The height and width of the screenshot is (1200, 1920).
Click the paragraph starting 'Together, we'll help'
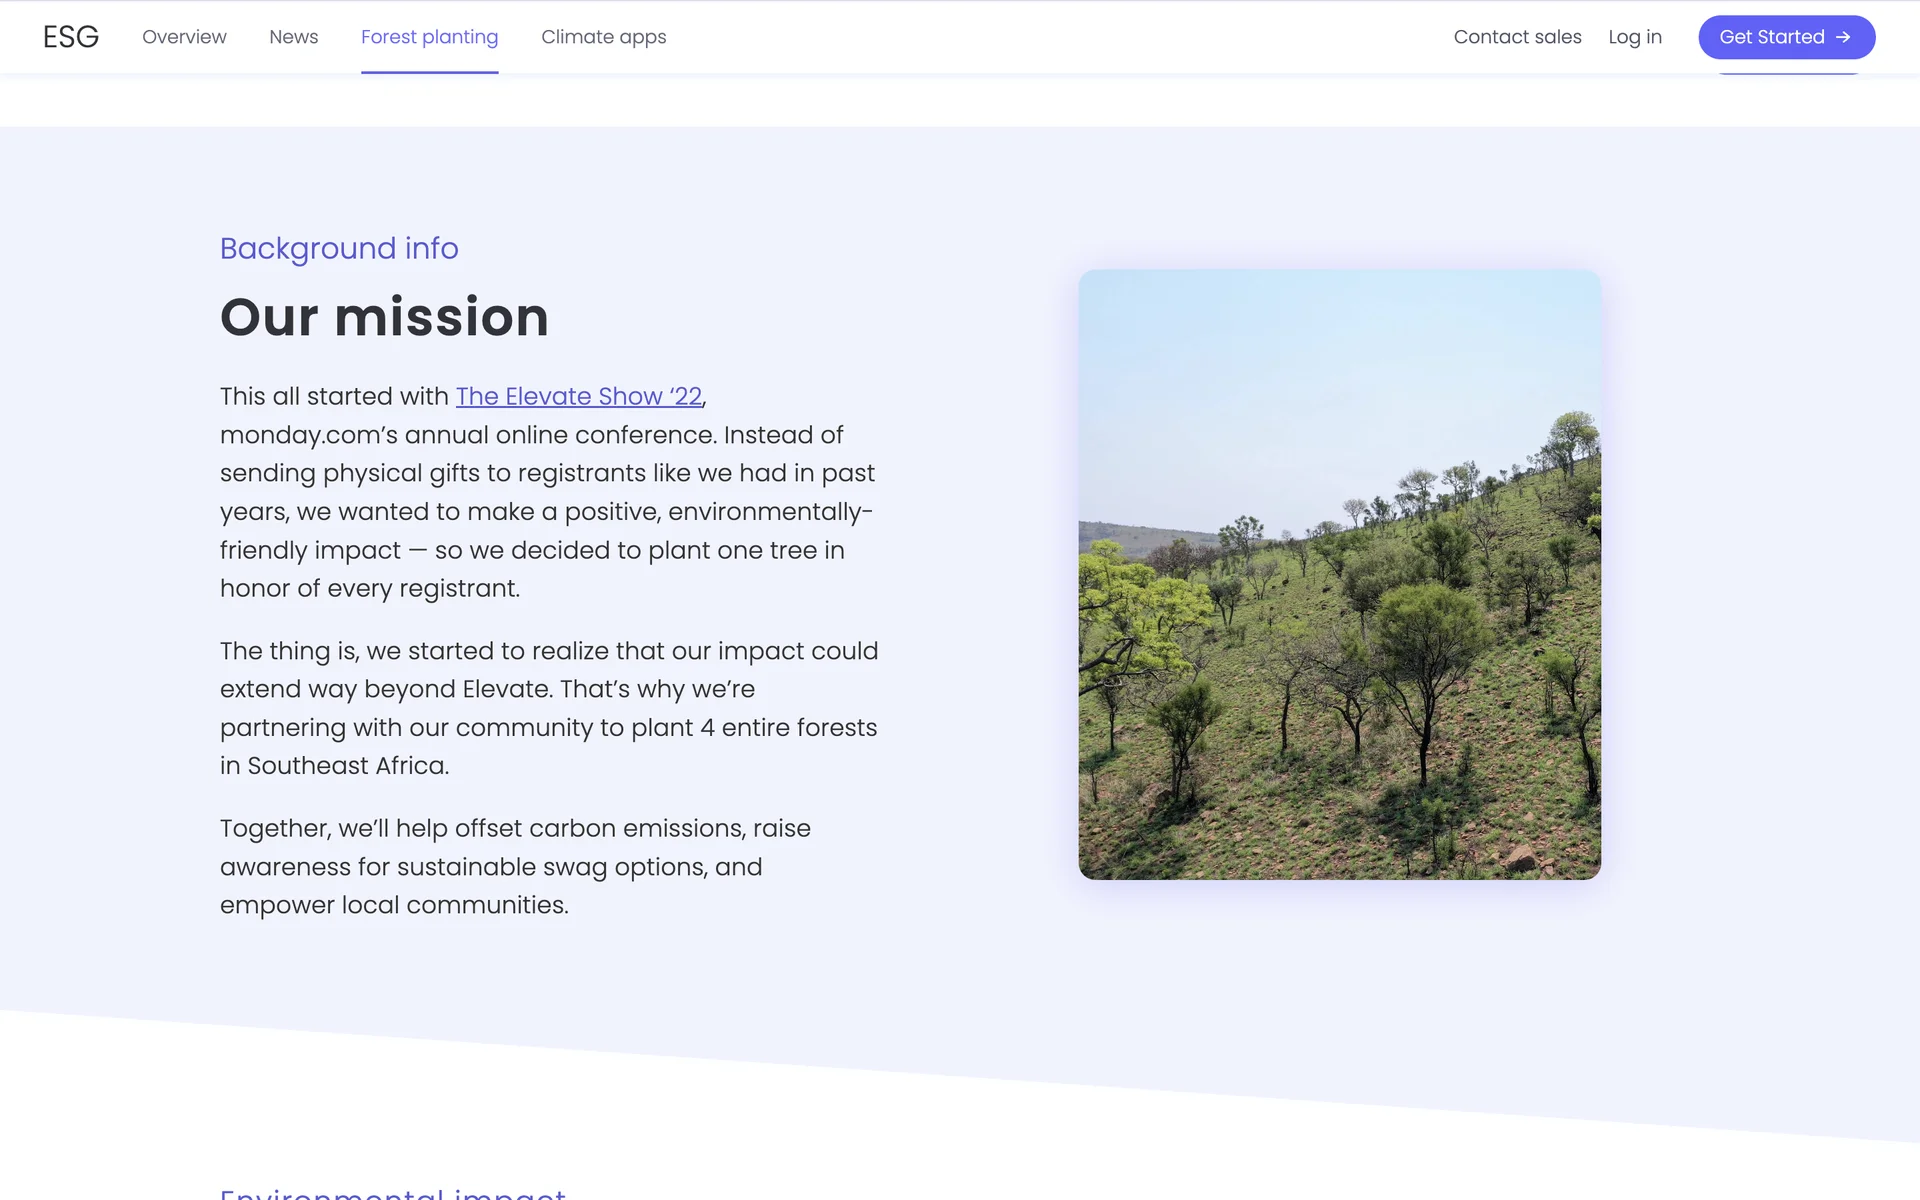click(515, 866)
